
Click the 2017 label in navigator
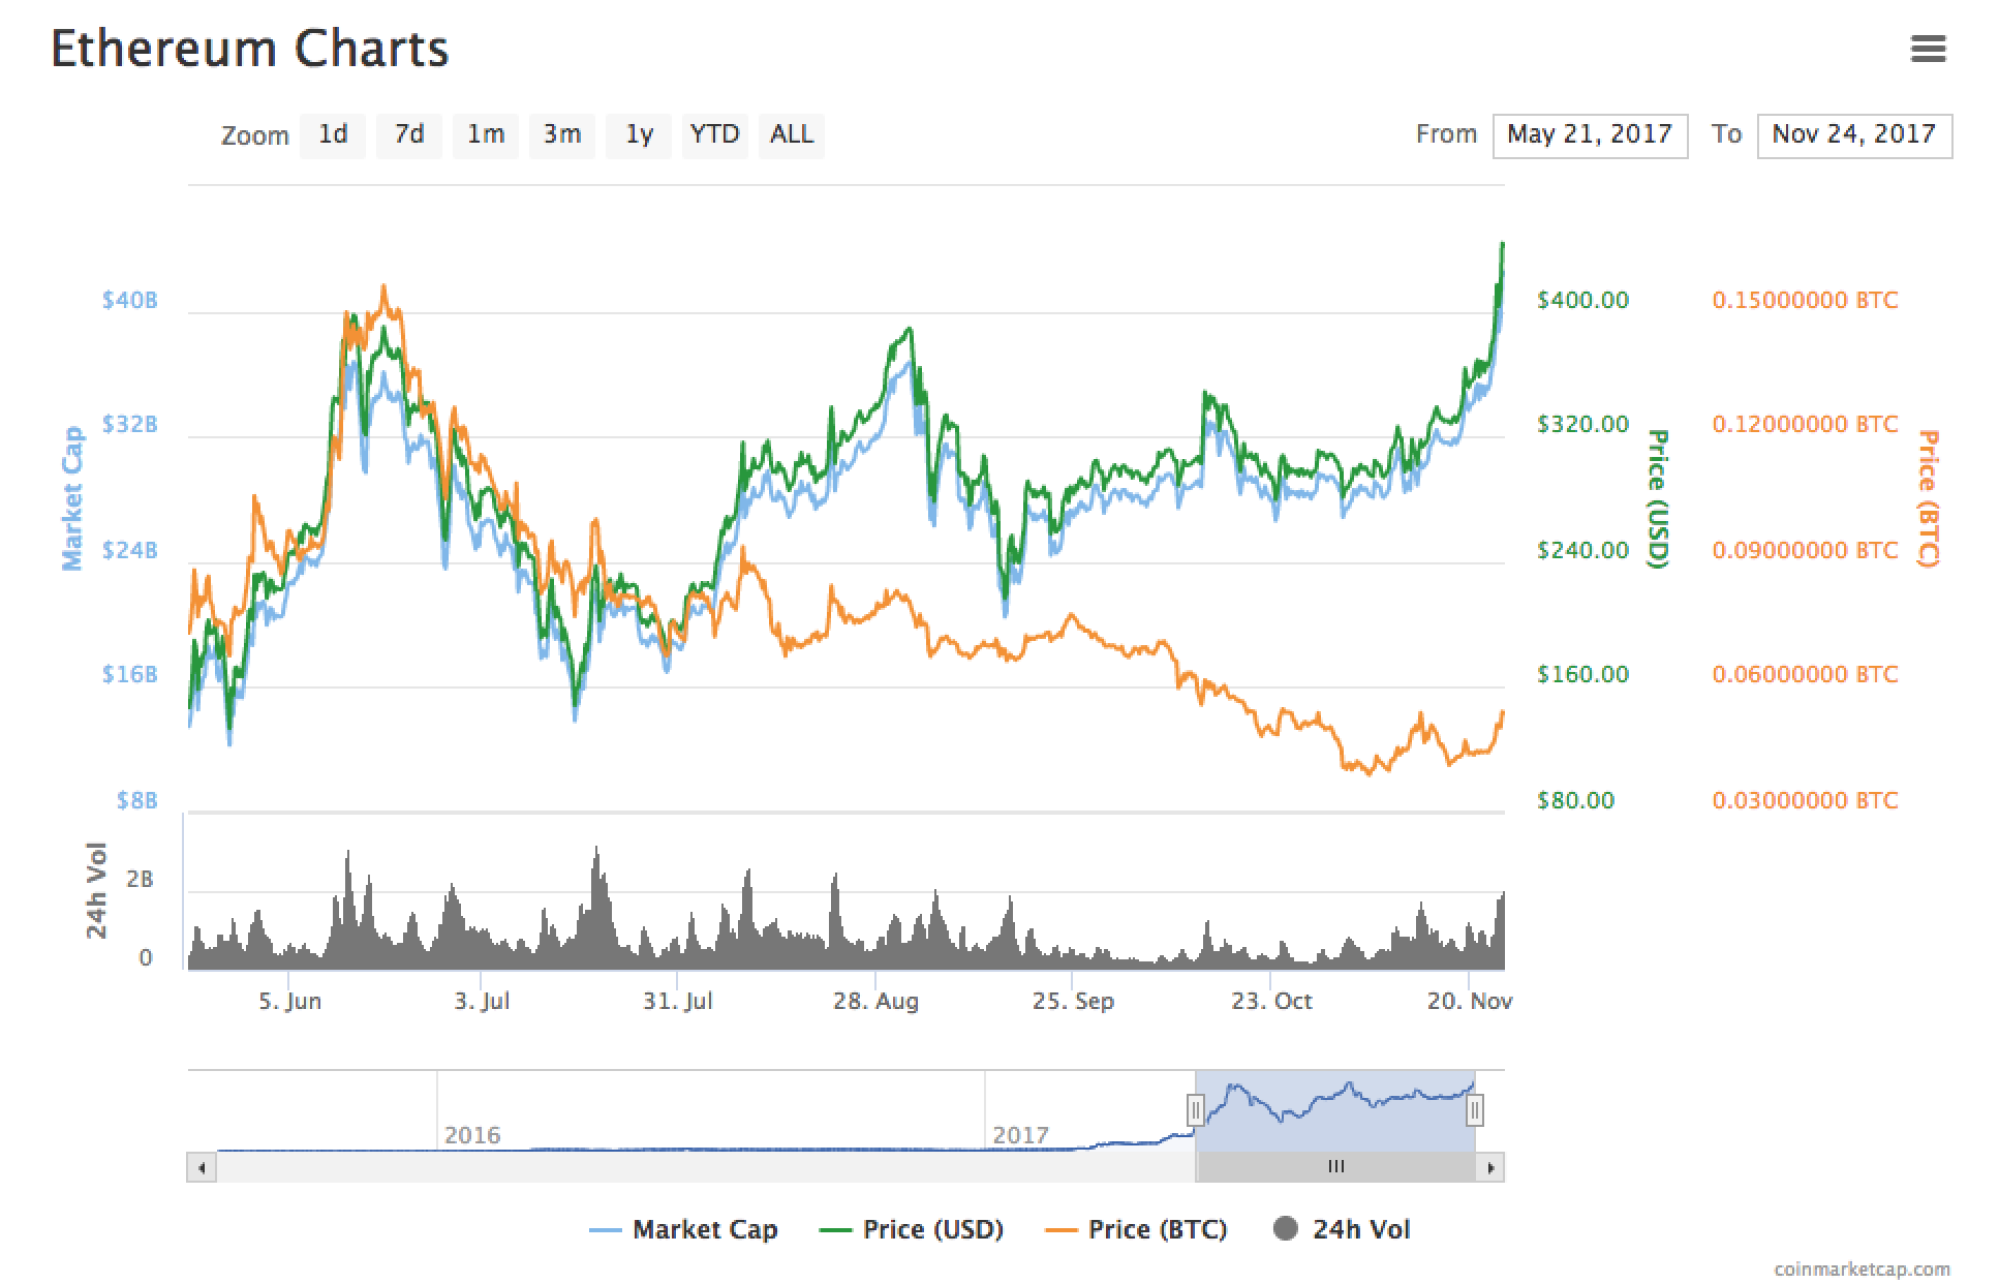(1020, 1135)
